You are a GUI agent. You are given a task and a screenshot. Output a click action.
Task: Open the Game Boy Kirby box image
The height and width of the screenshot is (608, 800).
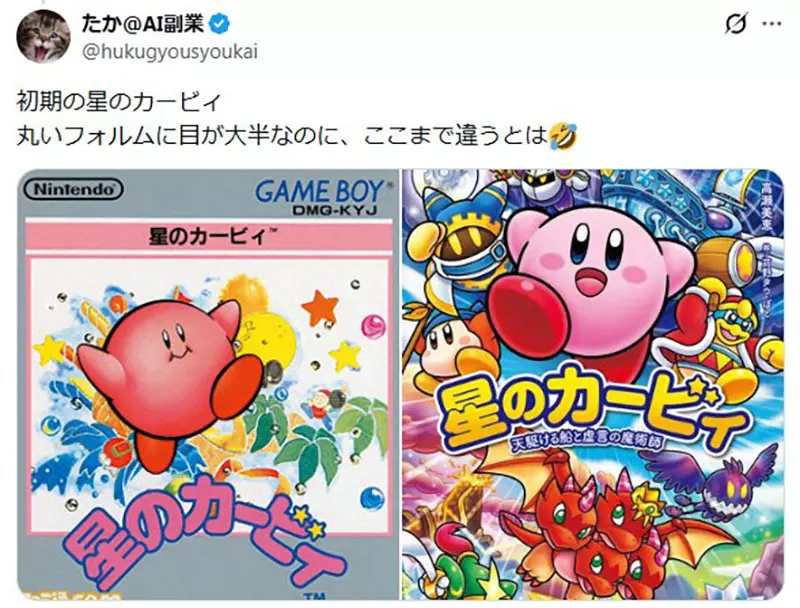coord(208,385)
